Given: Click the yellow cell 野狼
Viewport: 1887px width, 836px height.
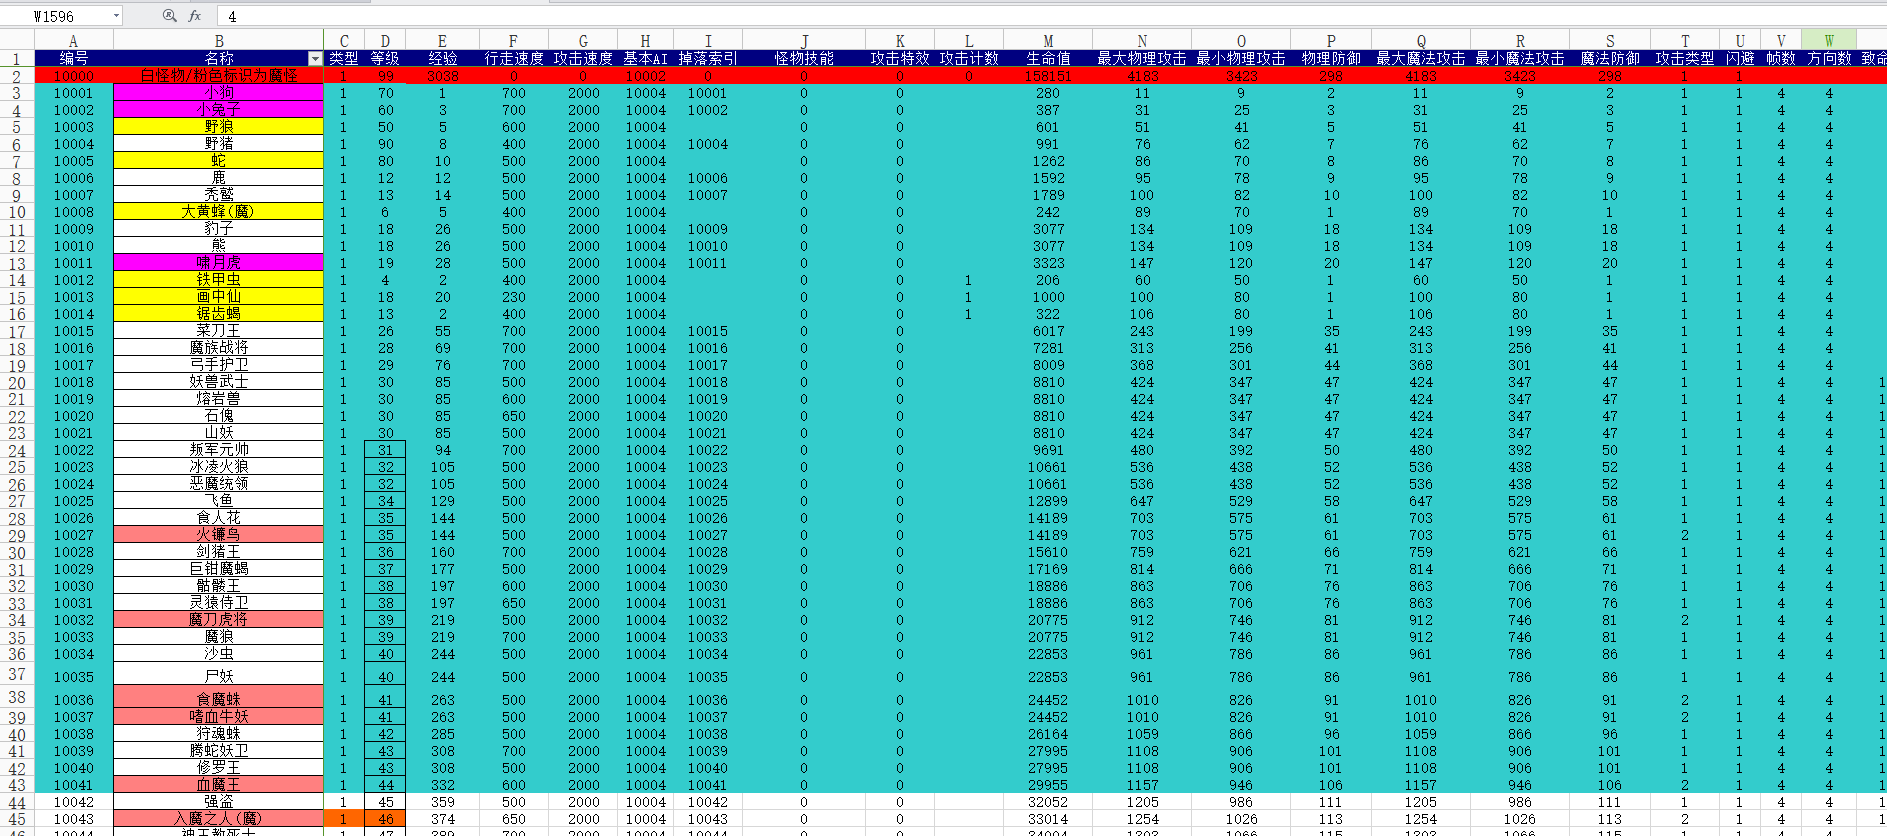Looking at the screenshot, I should (219, 127).
